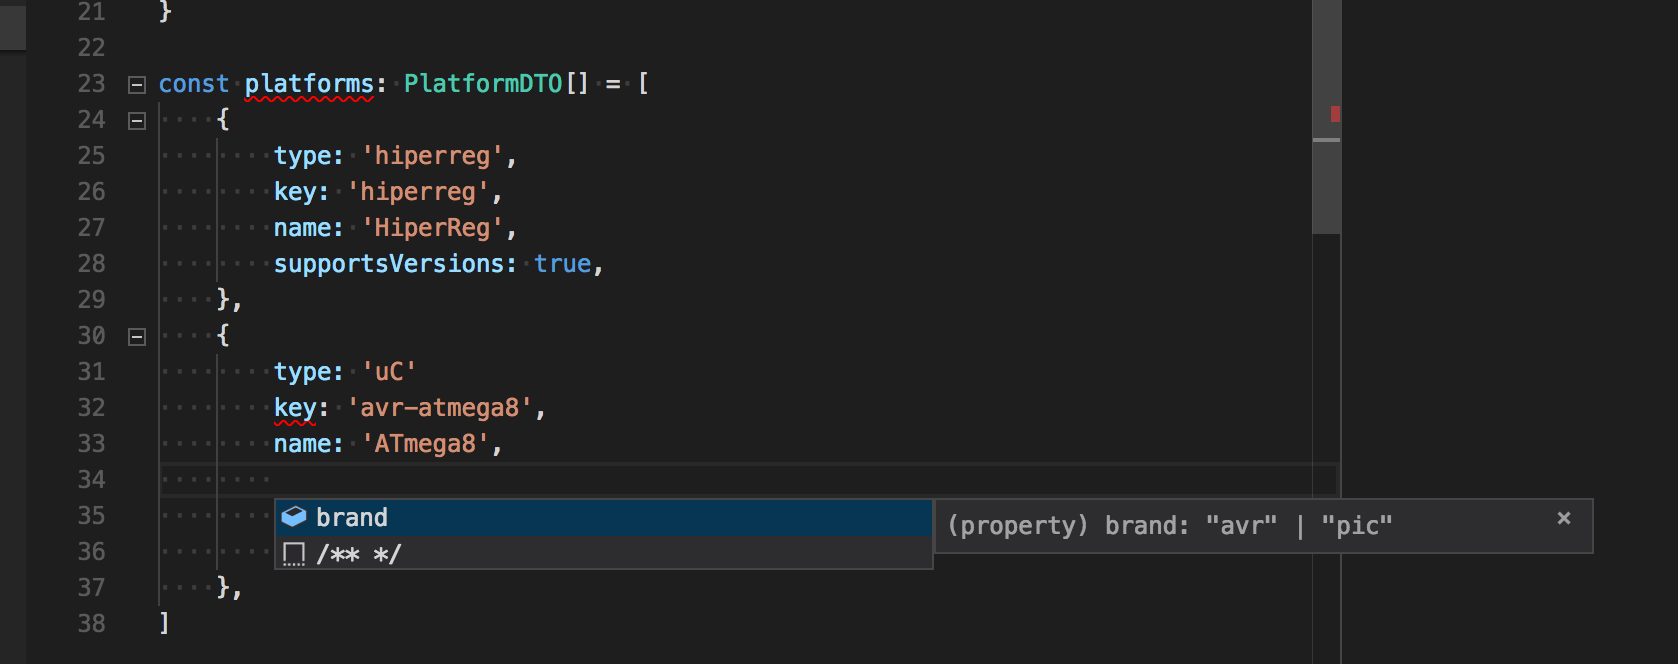Click the 'supportsVersions' property name
1678x664 pixels.
(x=389, y=264)
